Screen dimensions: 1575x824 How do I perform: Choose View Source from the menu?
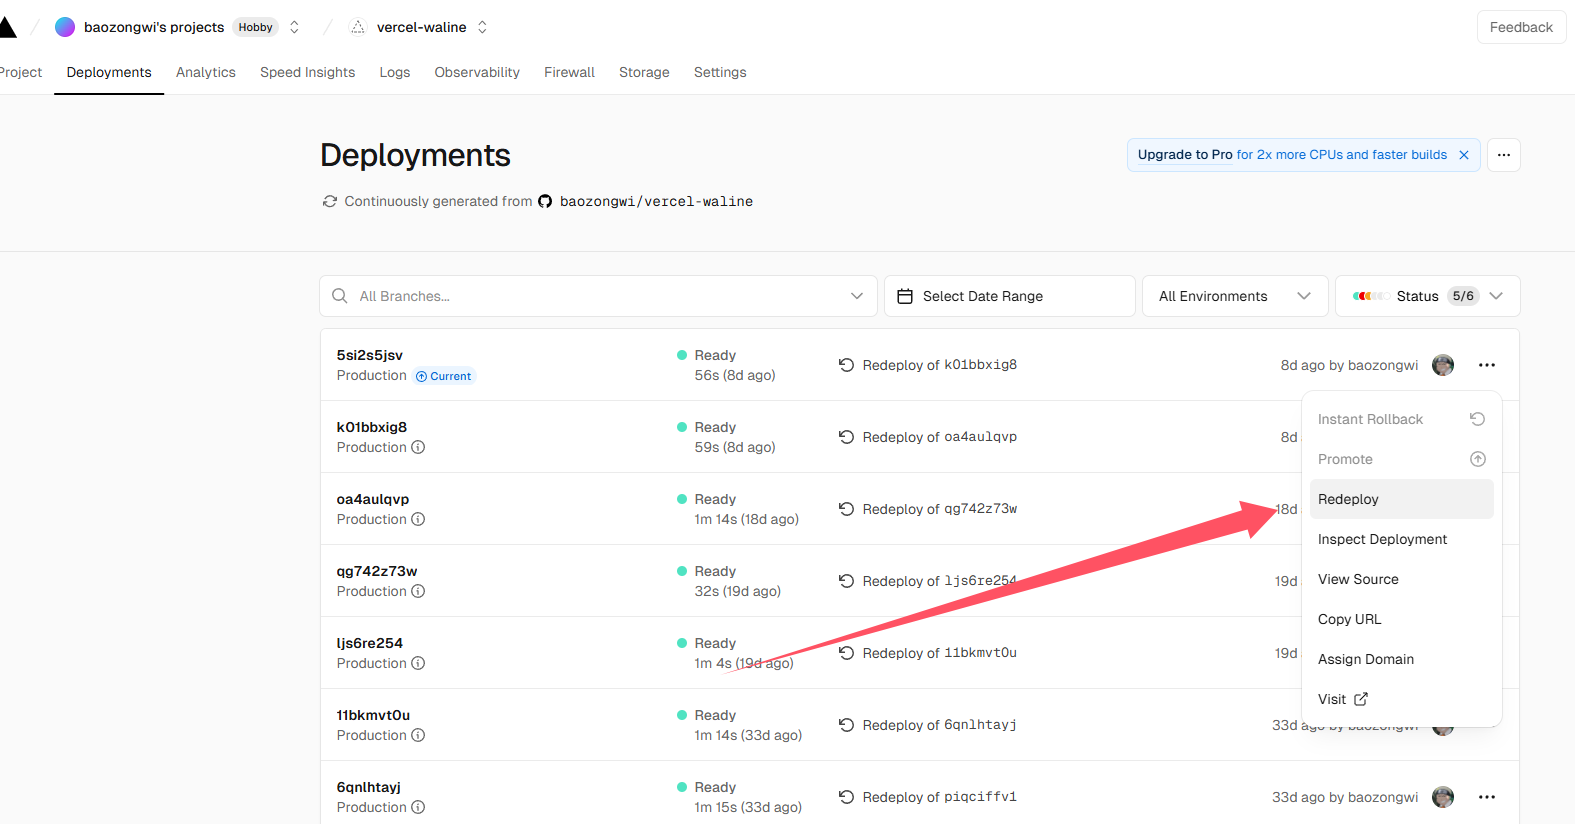point(1401,579)
